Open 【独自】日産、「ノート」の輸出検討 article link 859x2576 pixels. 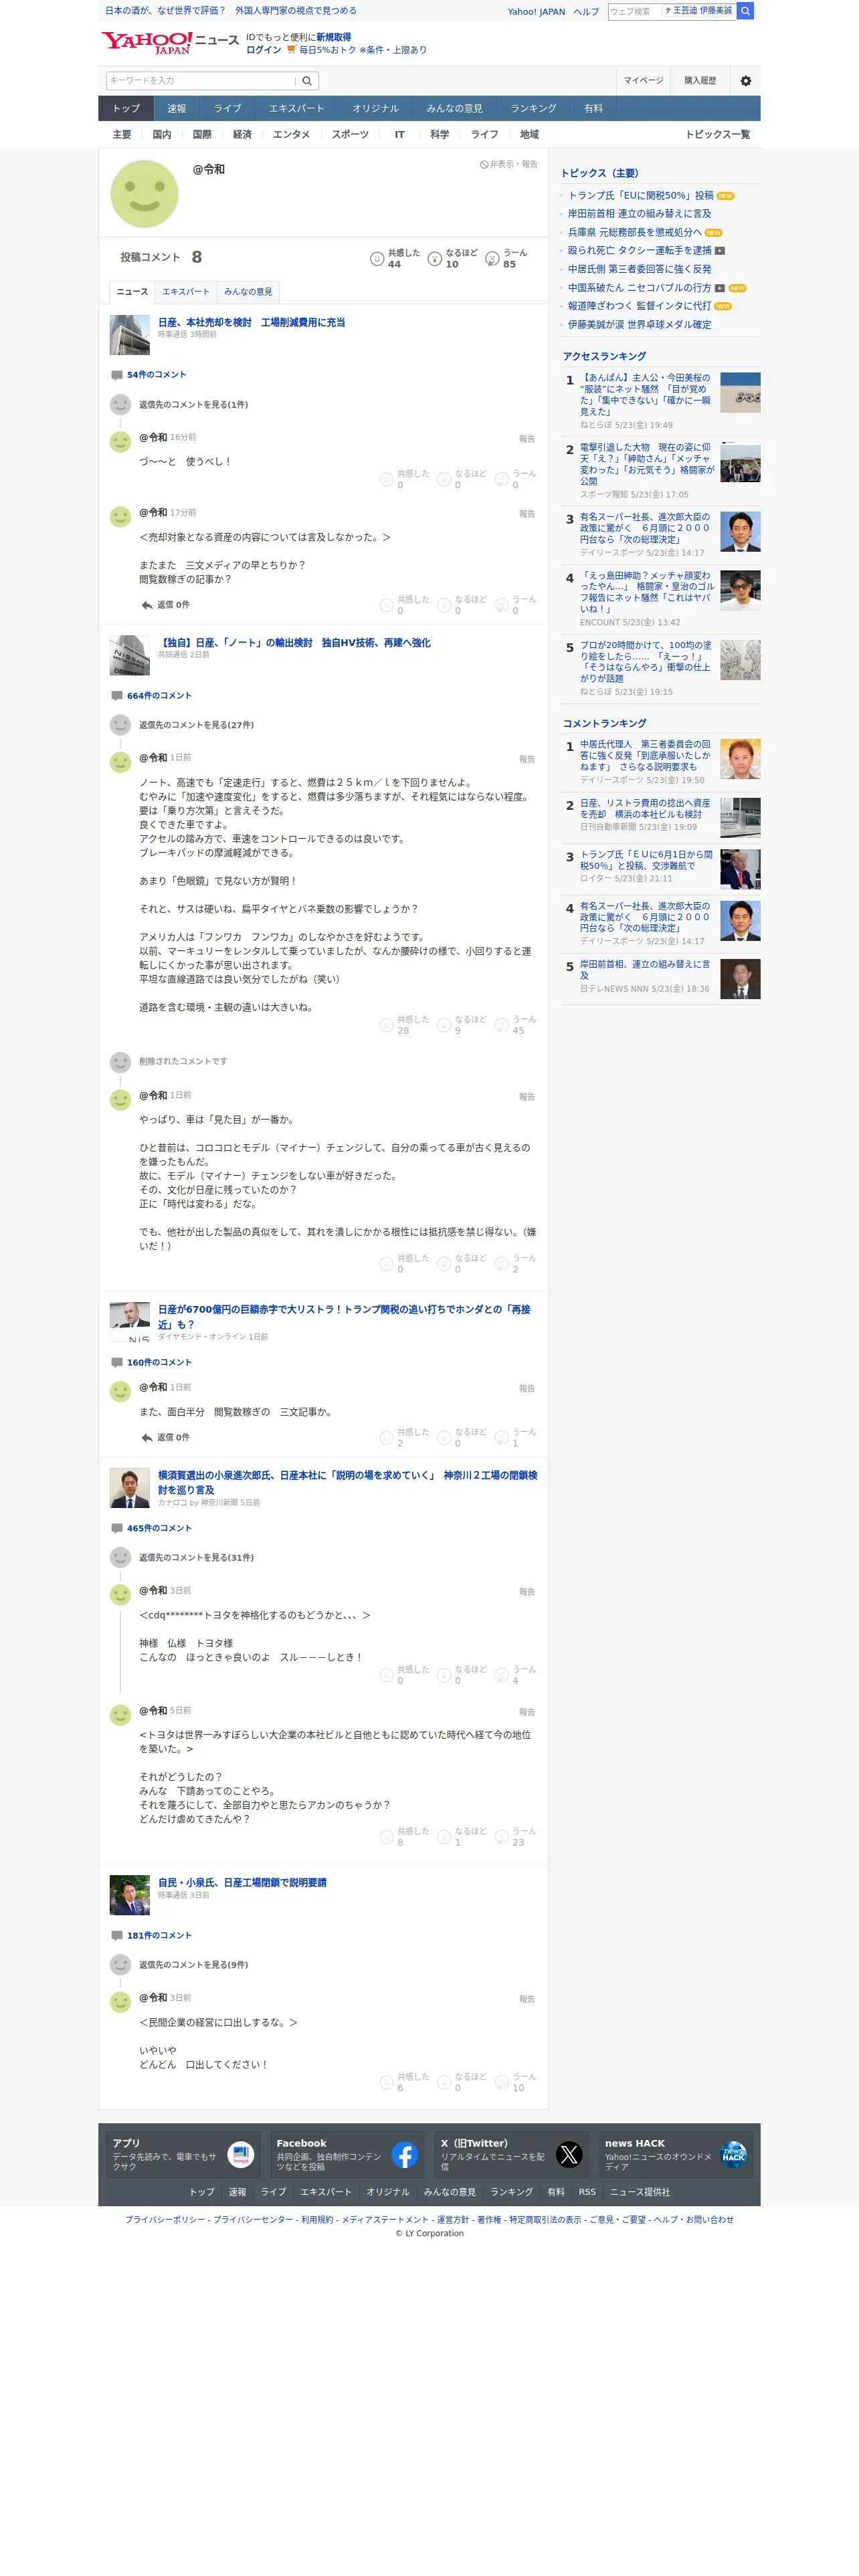coord(294,643)
